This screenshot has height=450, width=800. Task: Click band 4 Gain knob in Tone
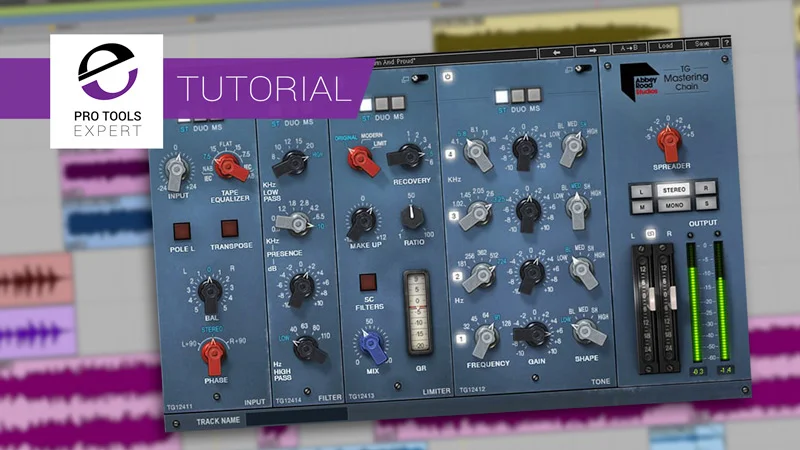(x=524, y=150)
